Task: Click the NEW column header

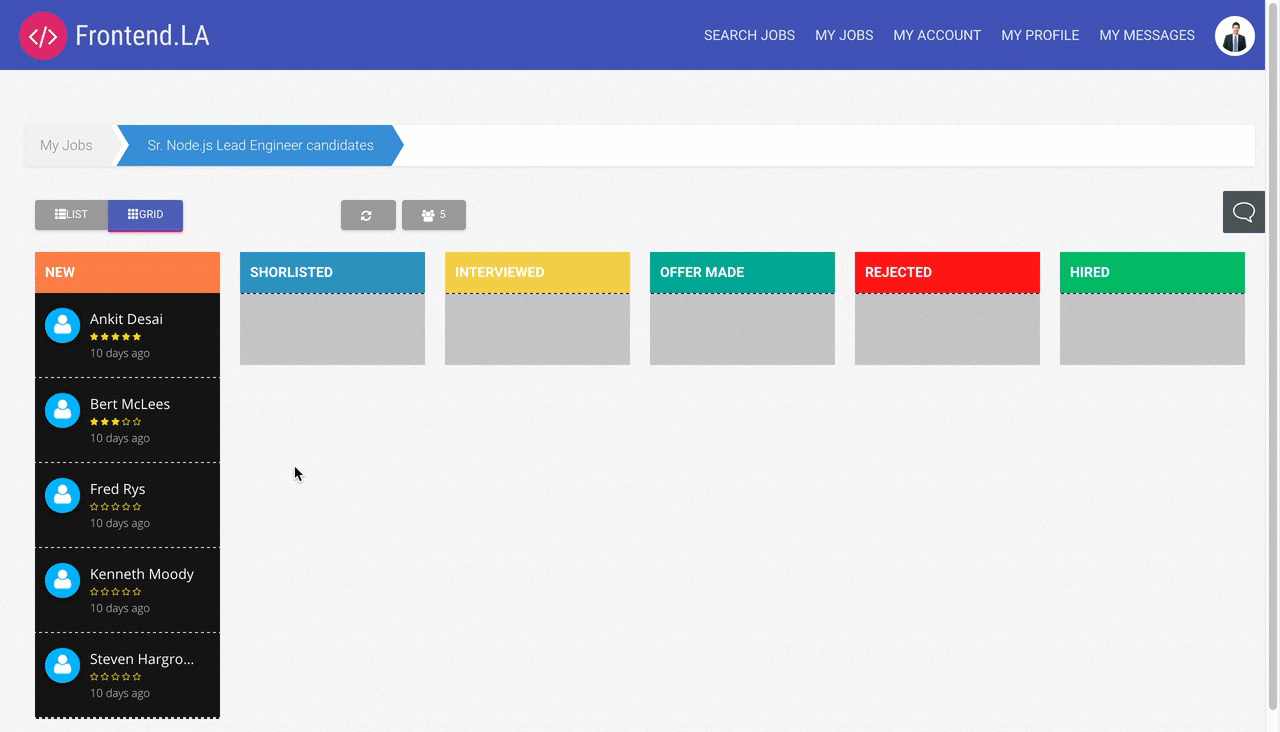Action: tap(127, 272)
